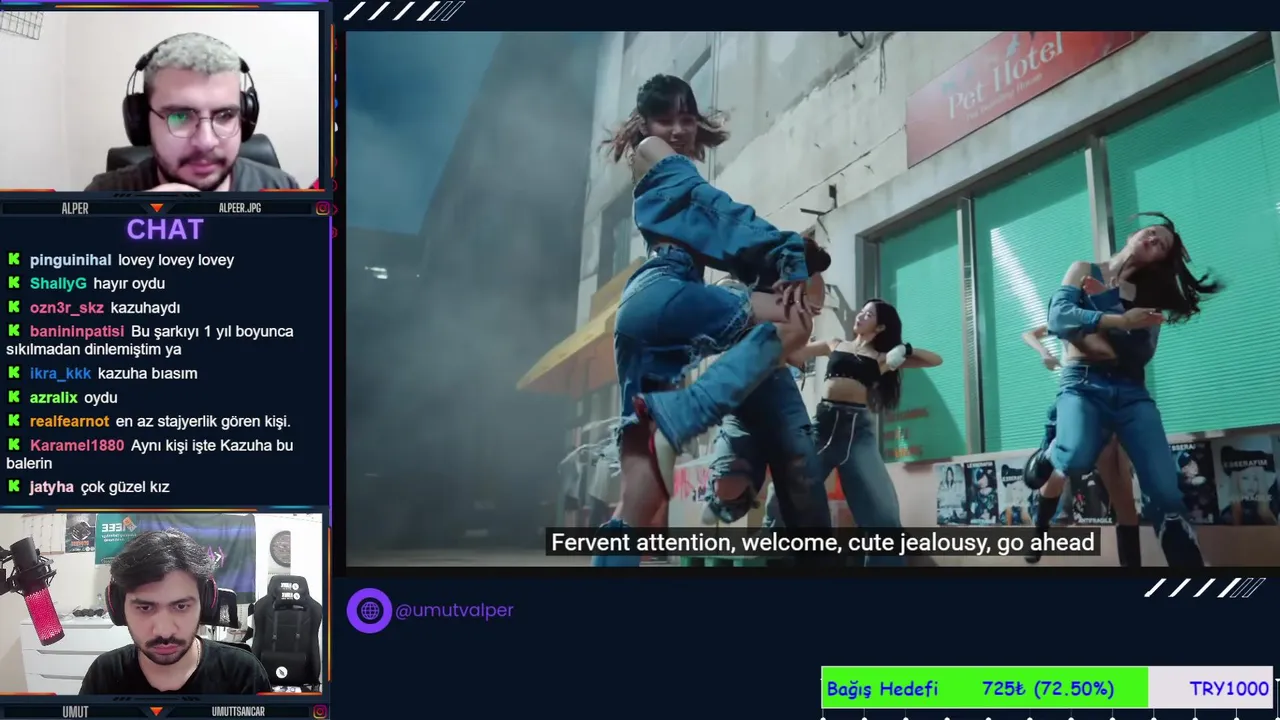Screen dimensions: 1280x720
Task: Click the UMUTTSANCAR Instagram handle label
Action: [238, 712]
